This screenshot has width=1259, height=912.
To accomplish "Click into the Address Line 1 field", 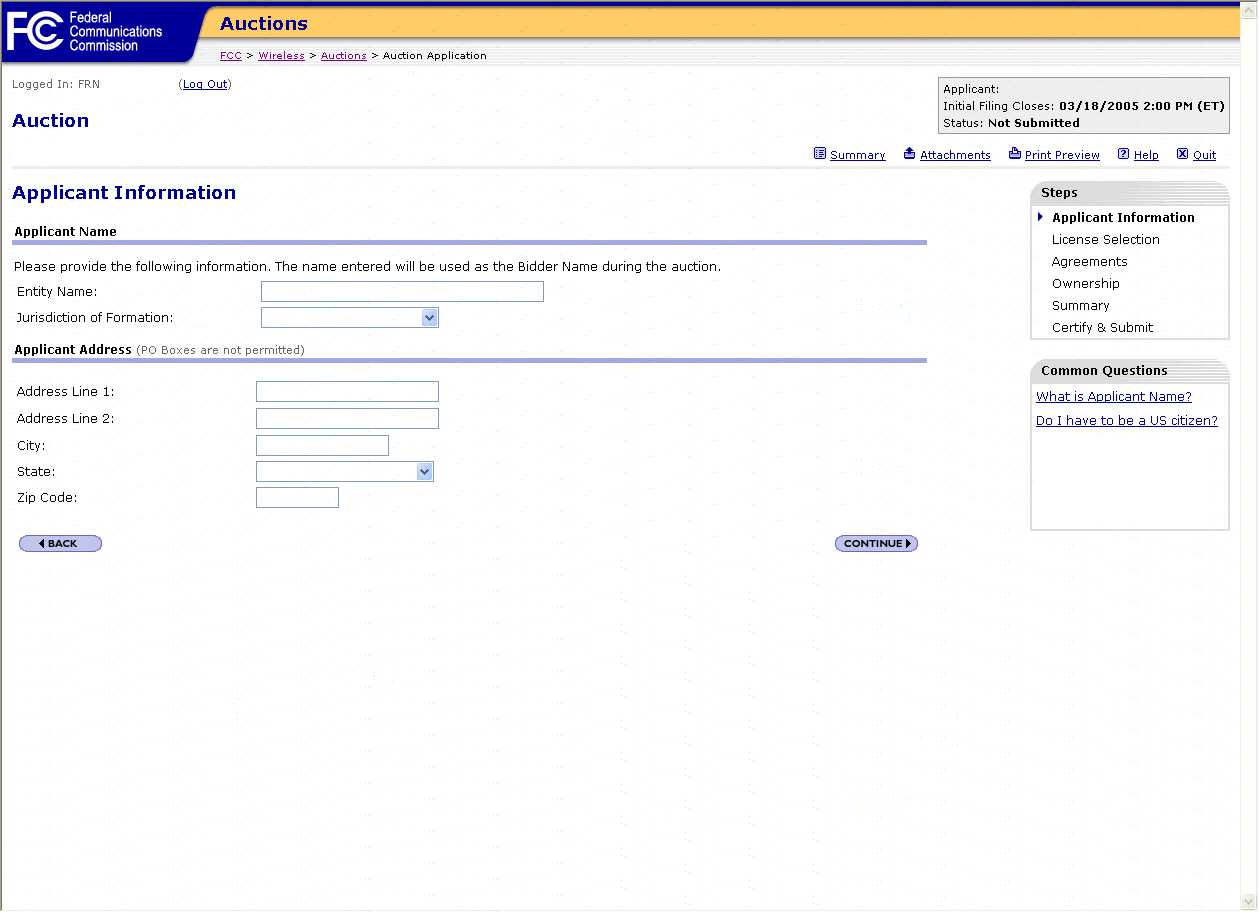I will [x=347, y=392].
